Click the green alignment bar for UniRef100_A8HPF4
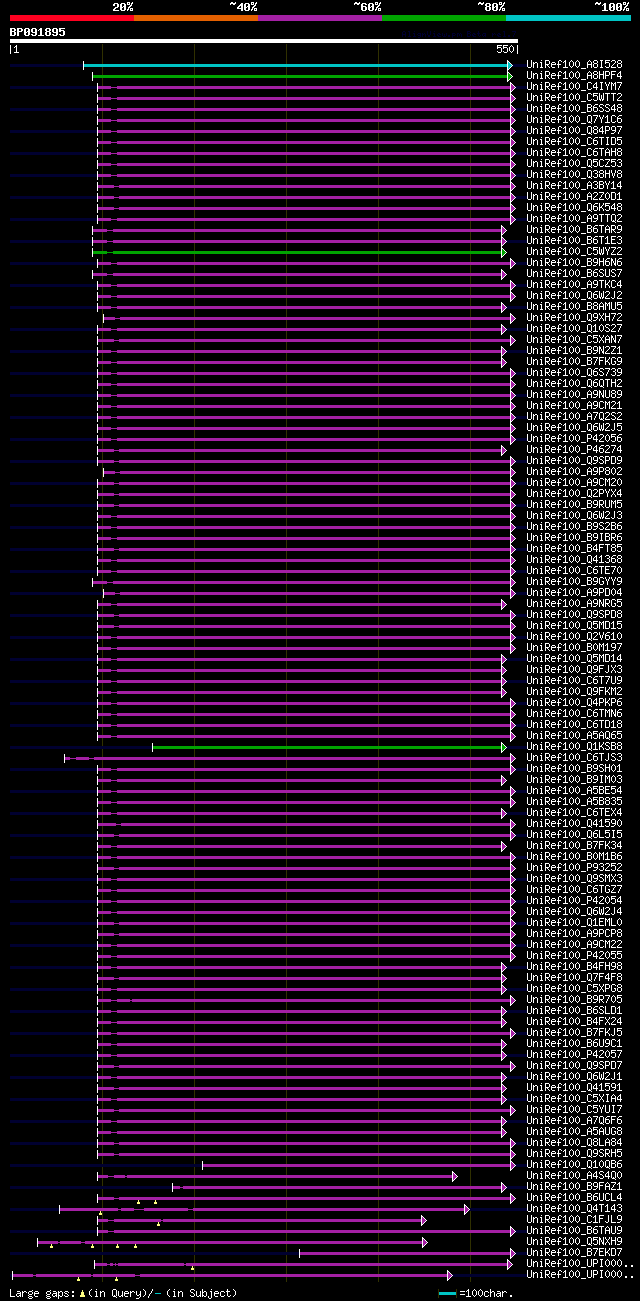Screen dimensions: 640x1301 pyautogui.click(x=302, y=76)
